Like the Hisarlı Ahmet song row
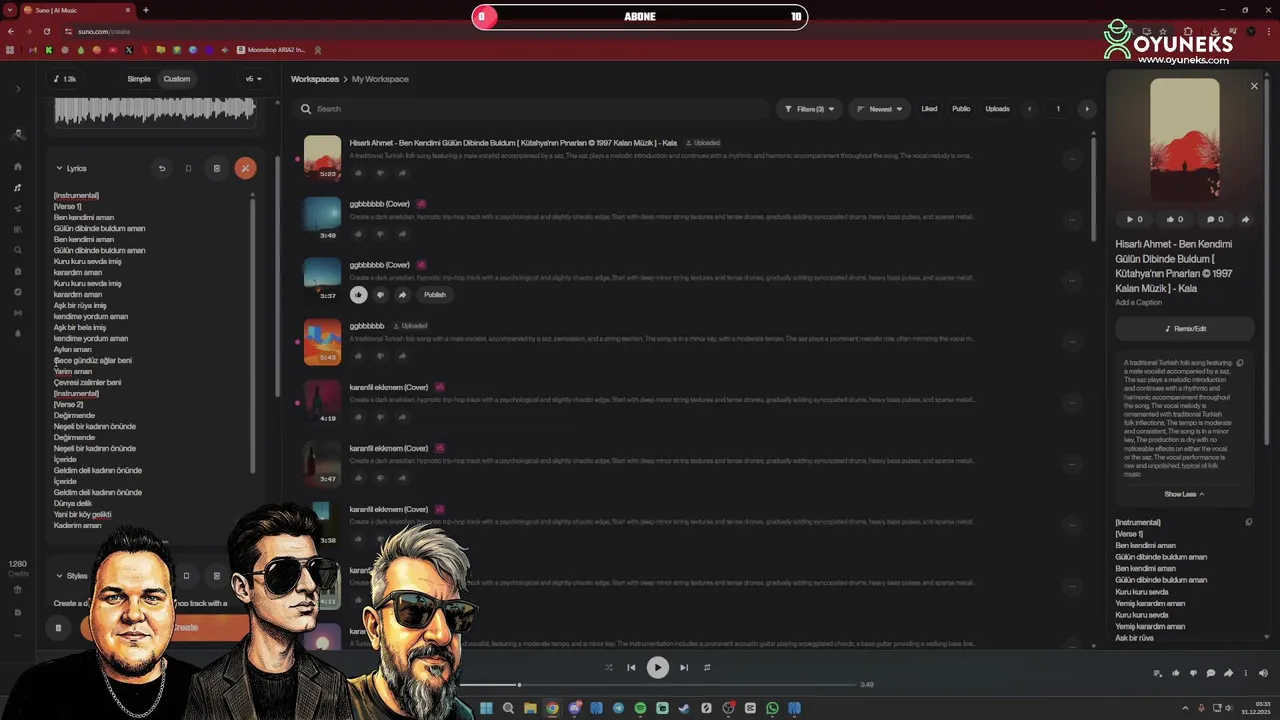 pos(358,173)
